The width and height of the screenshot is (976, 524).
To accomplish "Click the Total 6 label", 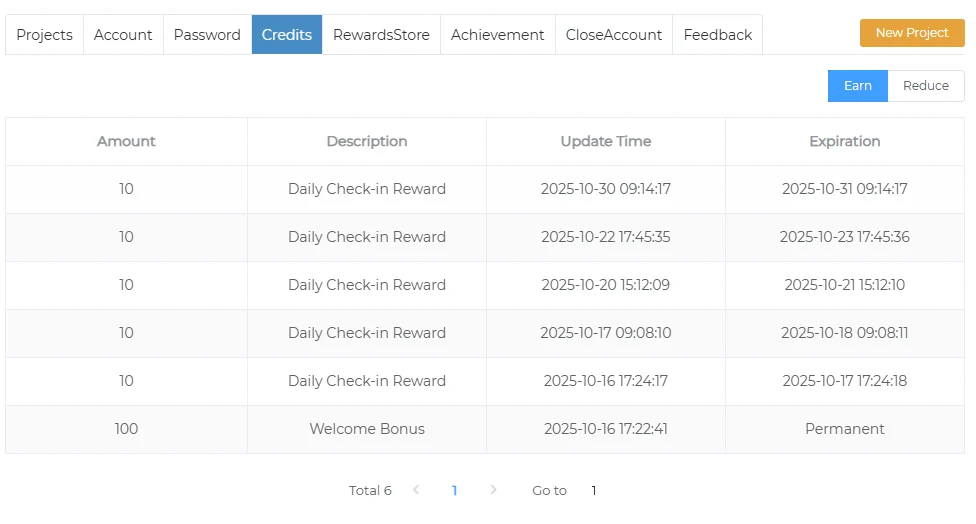I will 370,490.
